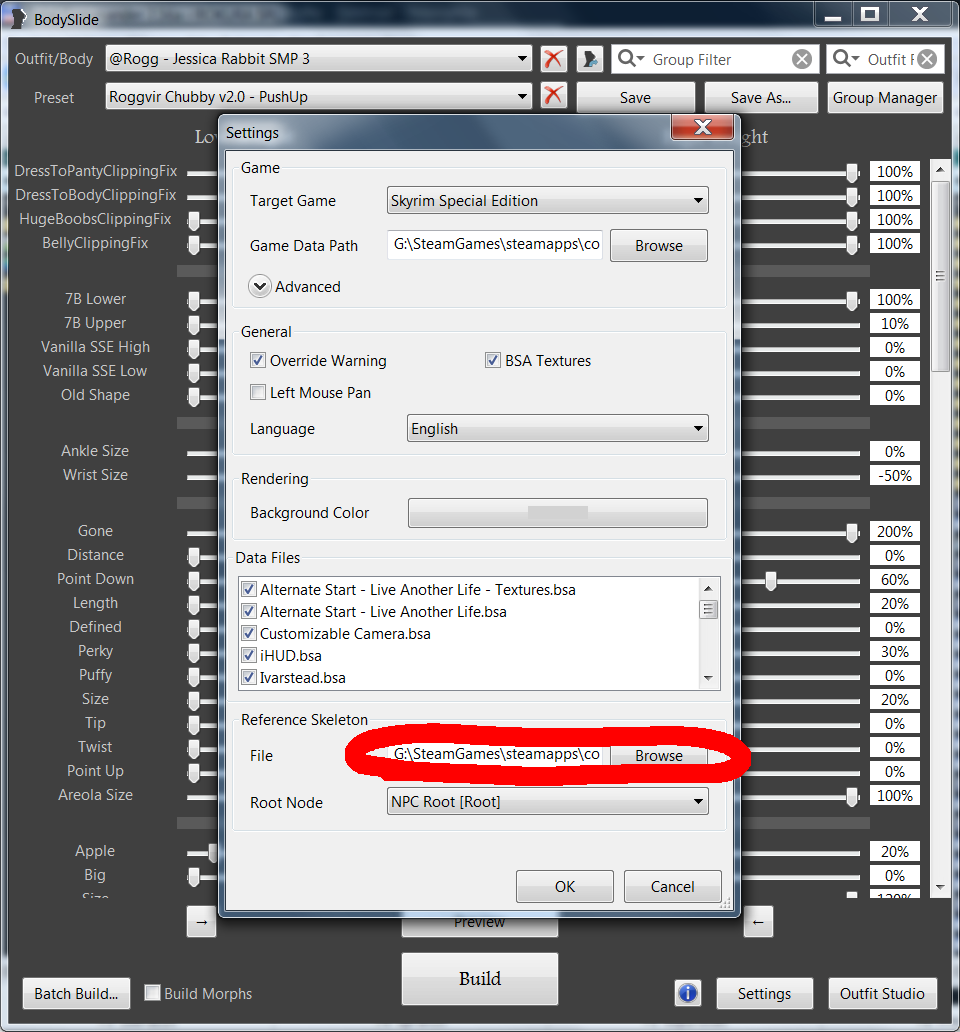Image resolution: width=960 pixels, height=1032 pixels.
Task: Open Language dropdown
Action: tap(557, 428)
